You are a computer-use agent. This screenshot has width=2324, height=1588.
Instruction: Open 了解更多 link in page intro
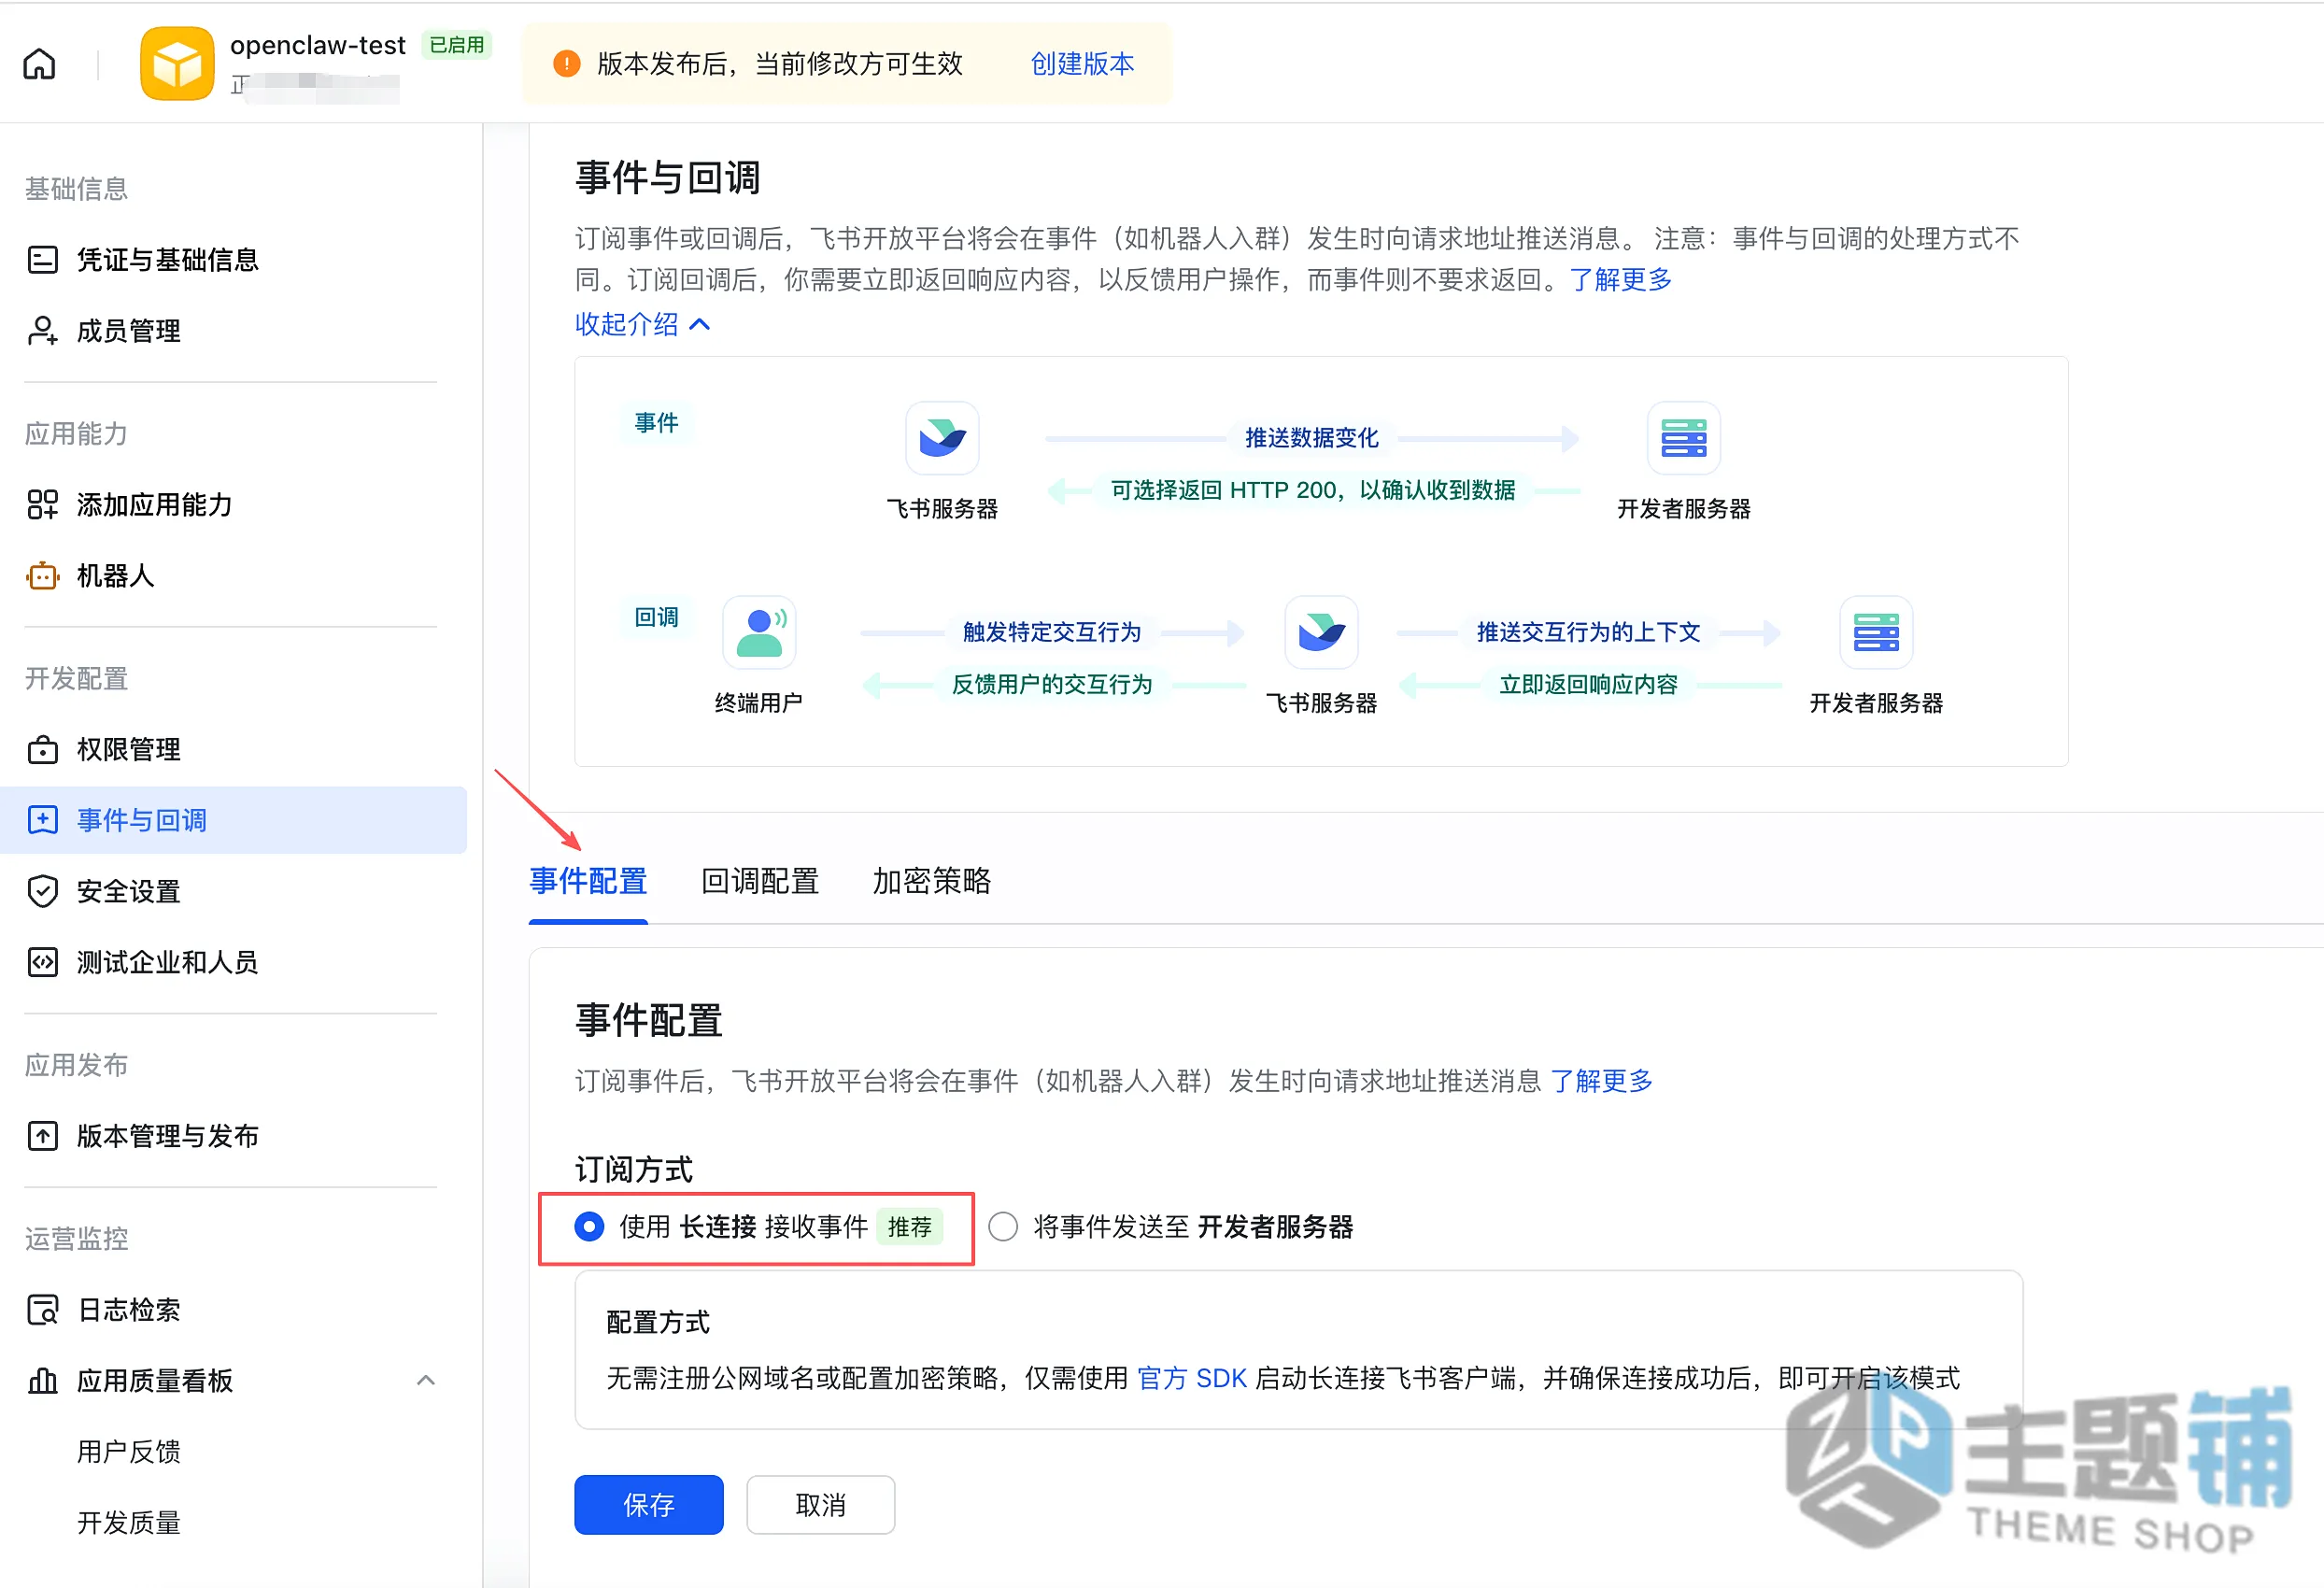[1621, 280]
